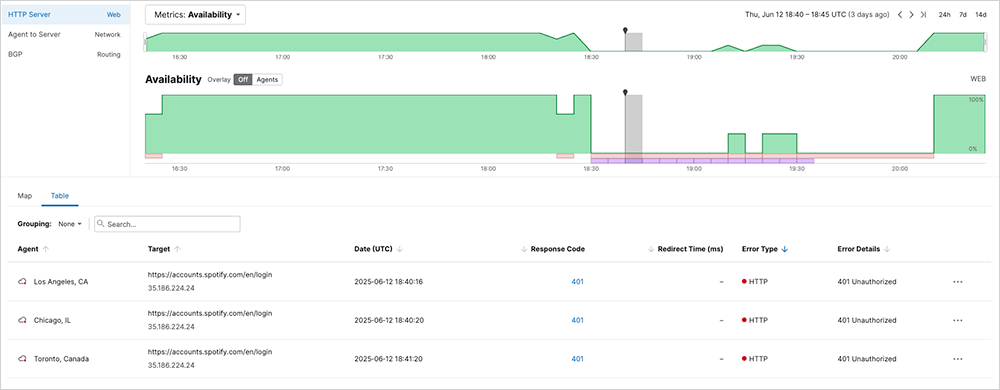Click the Los Angeles, CA agent name
Image resolution: width=1000 pixels, height=390 pixels.
click(61, 282)
